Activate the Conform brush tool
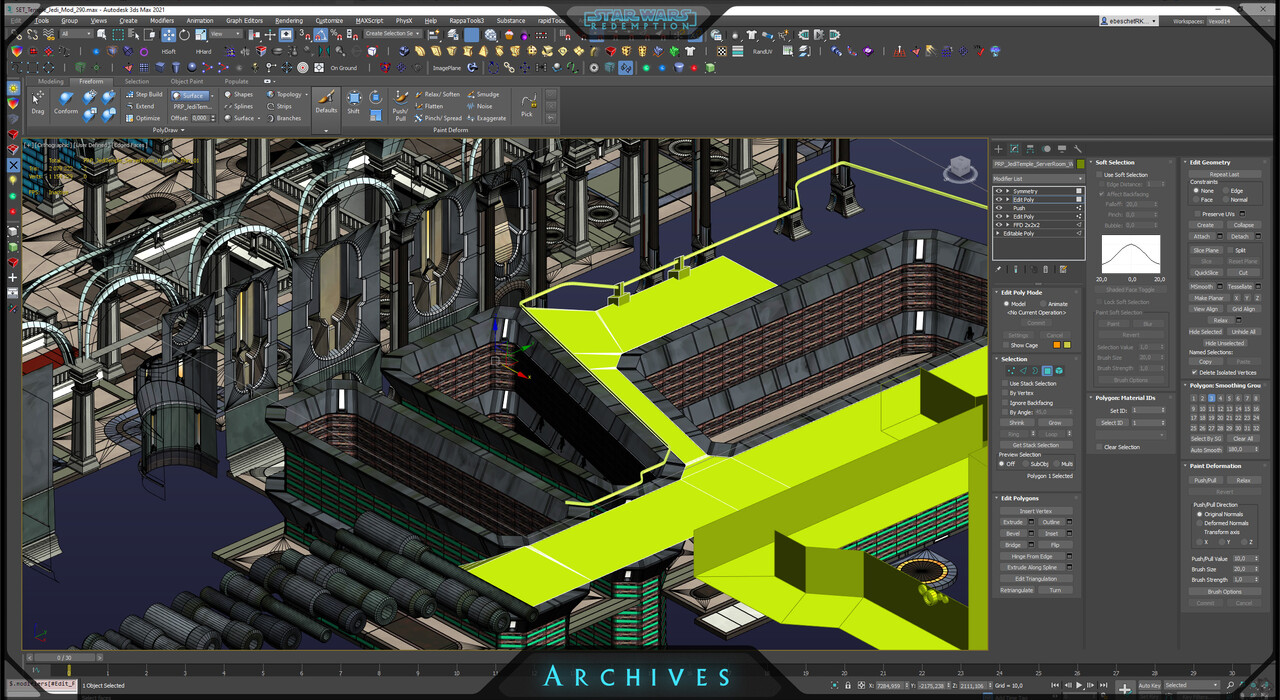Image resolution: width=1280 pixels, height=700 pixels. coord(66,103)
